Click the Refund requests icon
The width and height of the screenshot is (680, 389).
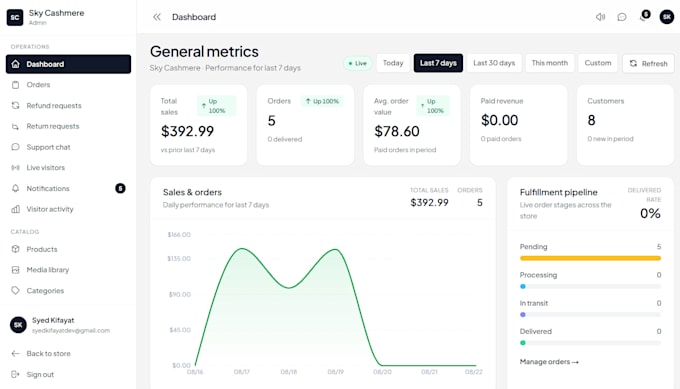coord(16,105)
